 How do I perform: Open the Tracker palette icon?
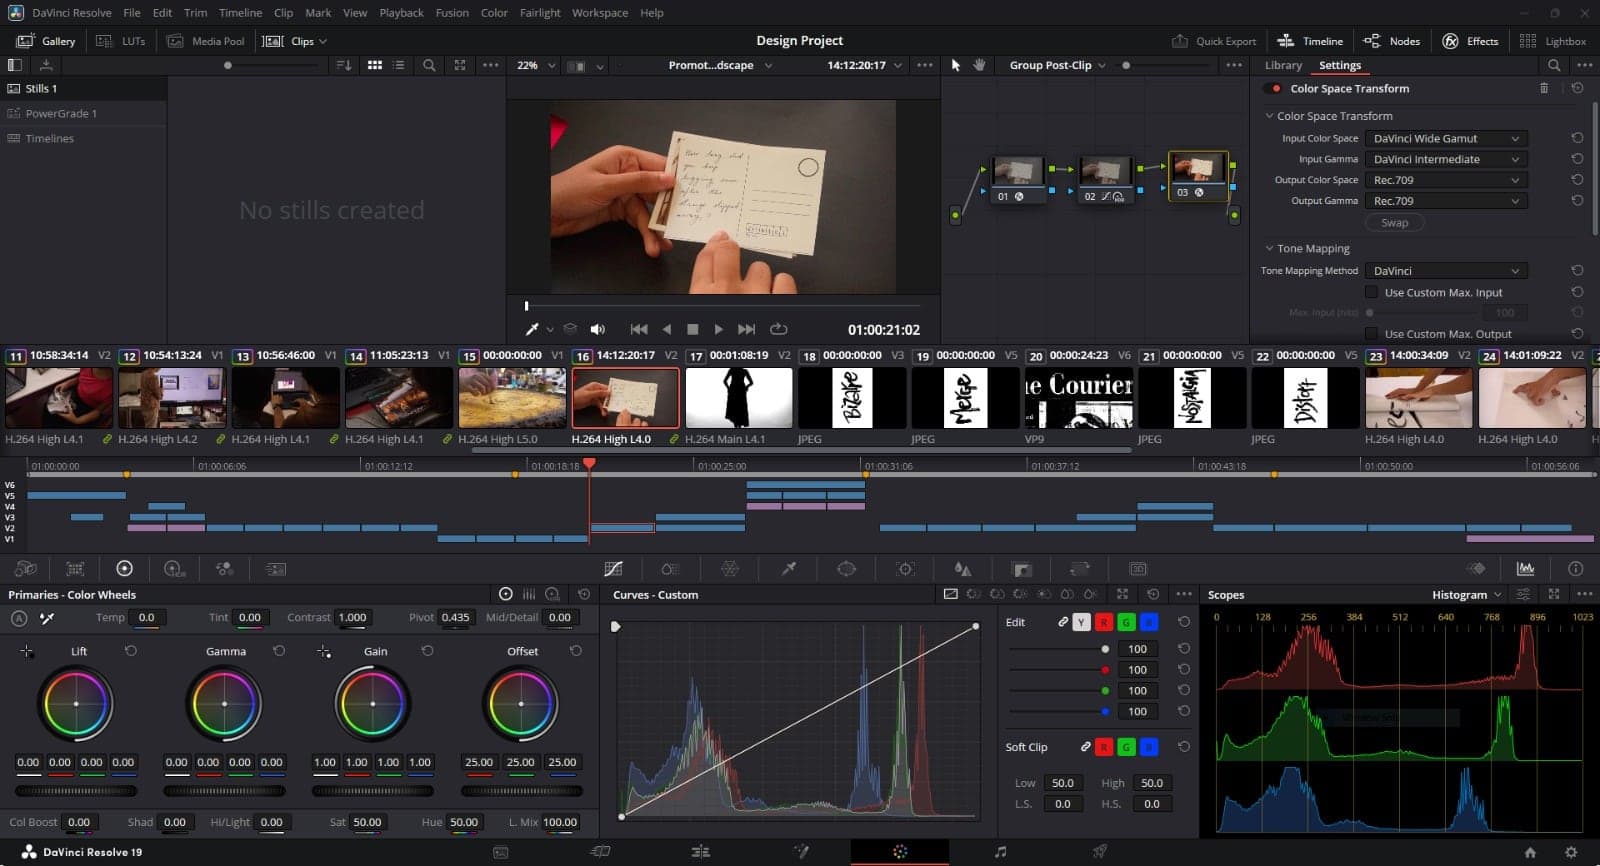(905, 569)
